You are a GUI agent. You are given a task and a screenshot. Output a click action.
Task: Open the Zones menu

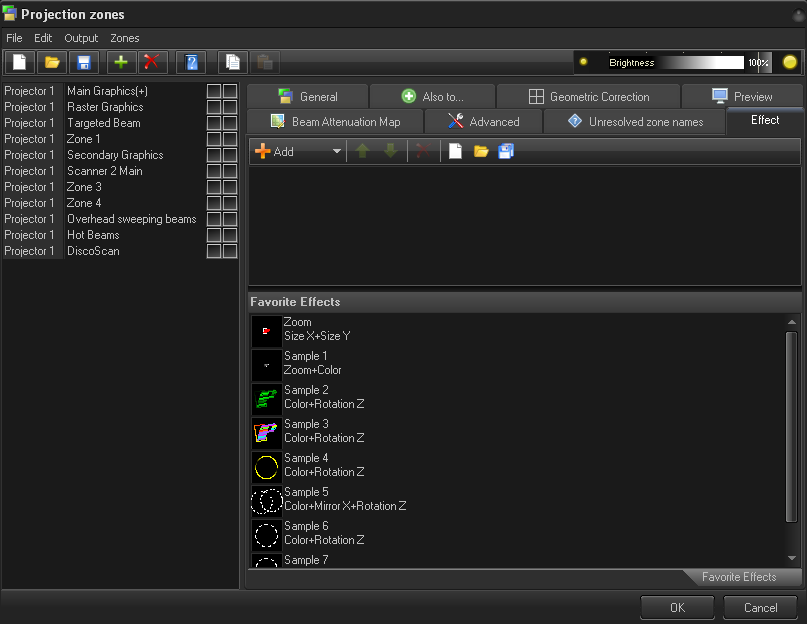(125, 38)
